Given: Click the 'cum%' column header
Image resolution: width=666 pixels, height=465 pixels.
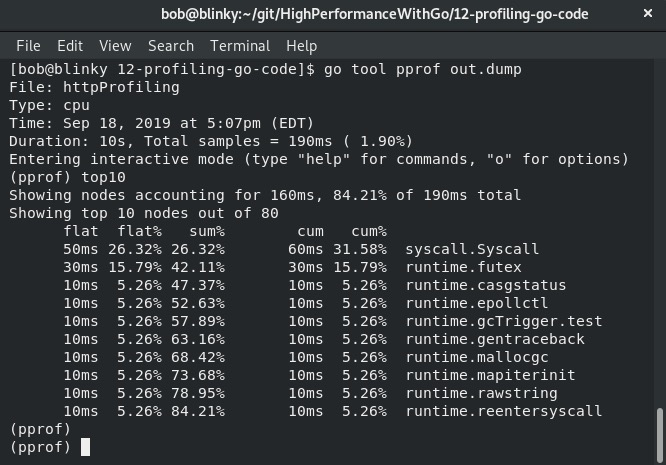Looking at the screenshot, I should 369,231.
